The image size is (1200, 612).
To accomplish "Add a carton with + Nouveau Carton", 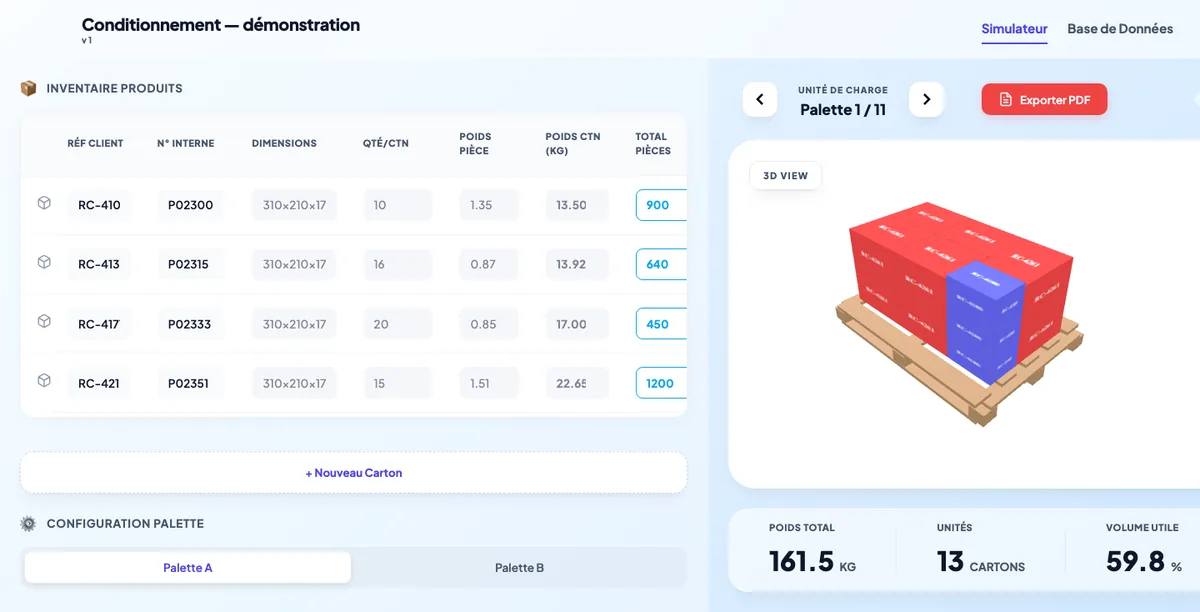I will (354, 473).
